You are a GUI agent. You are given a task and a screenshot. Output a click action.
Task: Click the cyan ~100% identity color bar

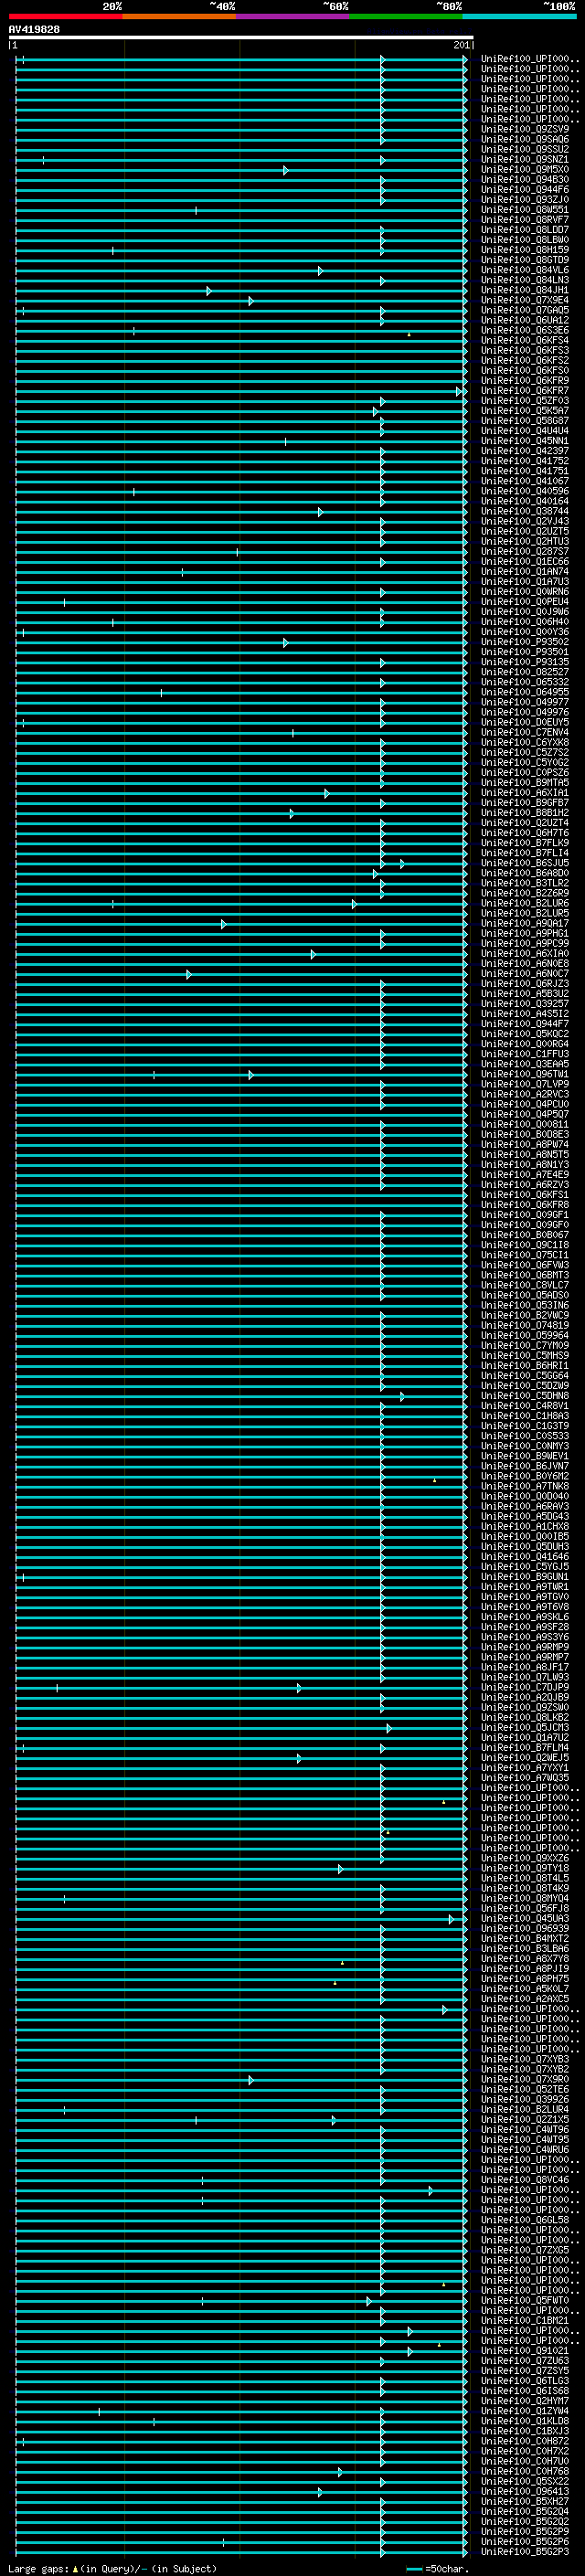[x=520, y=16]
